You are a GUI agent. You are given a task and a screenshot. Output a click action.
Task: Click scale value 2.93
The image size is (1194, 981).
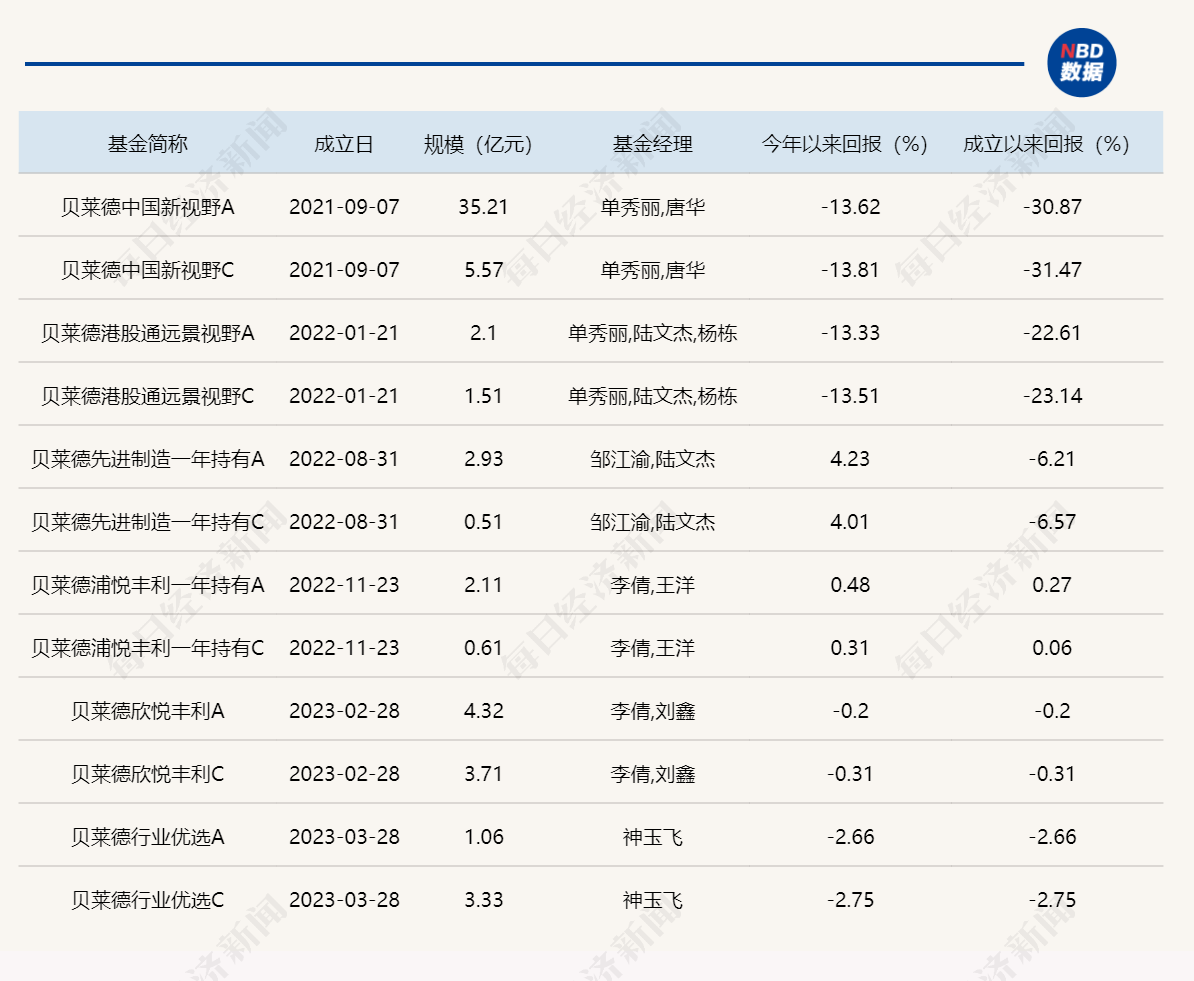484,459
